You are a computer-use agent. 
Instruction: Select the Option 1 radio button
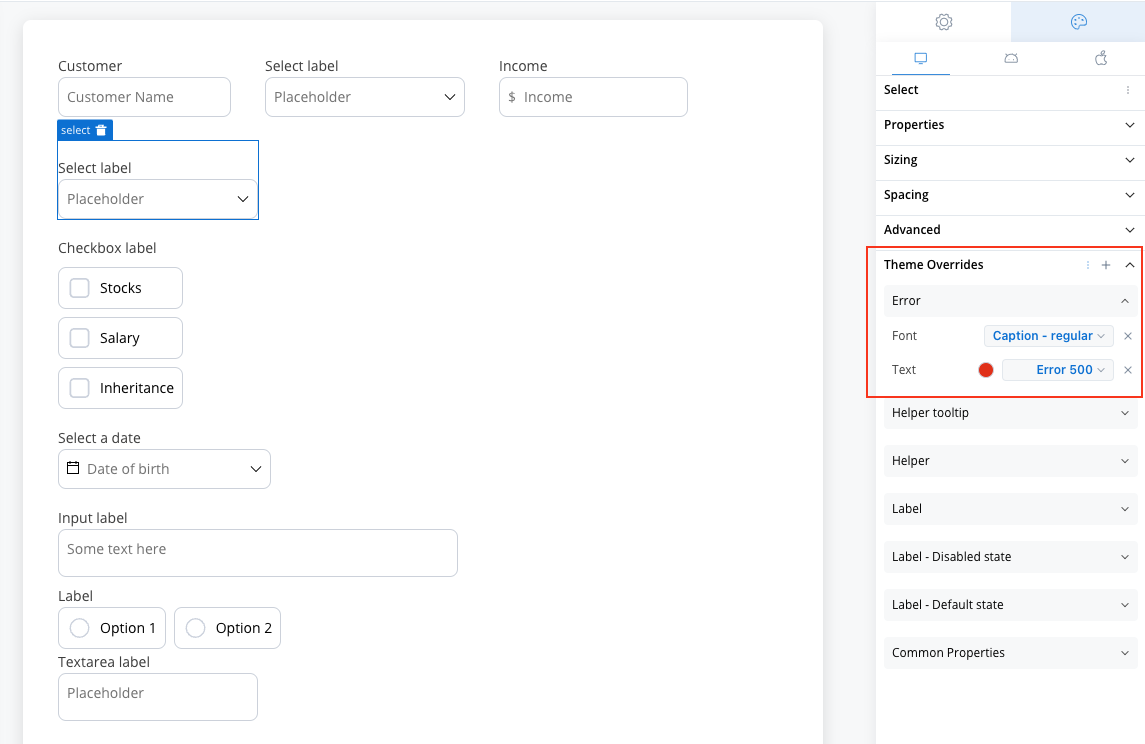tap(80, 628)
